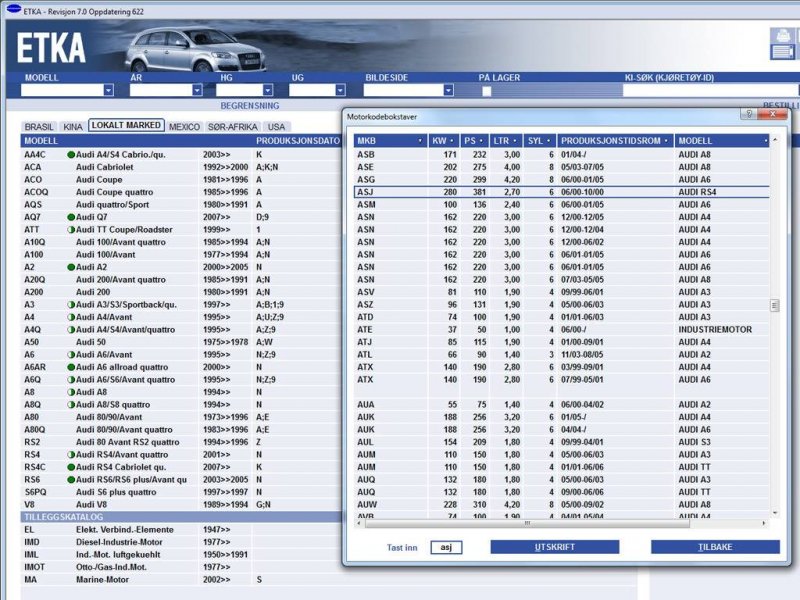Select the SØR-AFRIKA tab
Viewport: 800px width, 600px height.
233,127
